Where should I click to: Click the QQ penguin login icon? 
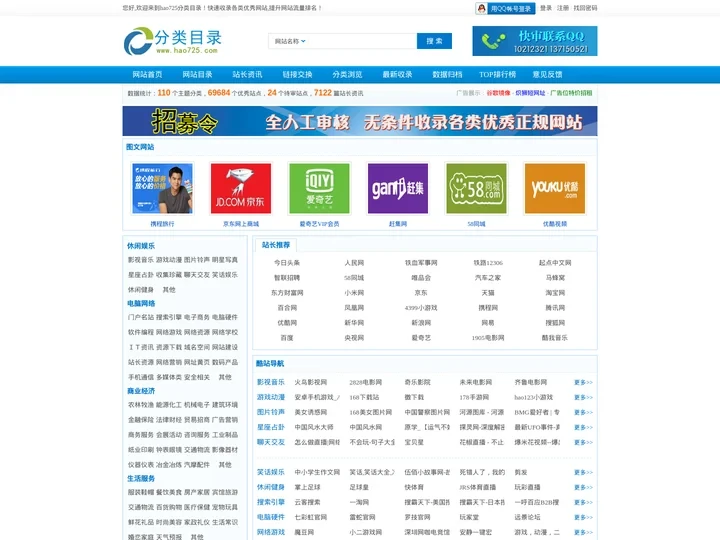pyautogui.click(x=481, y=8)
